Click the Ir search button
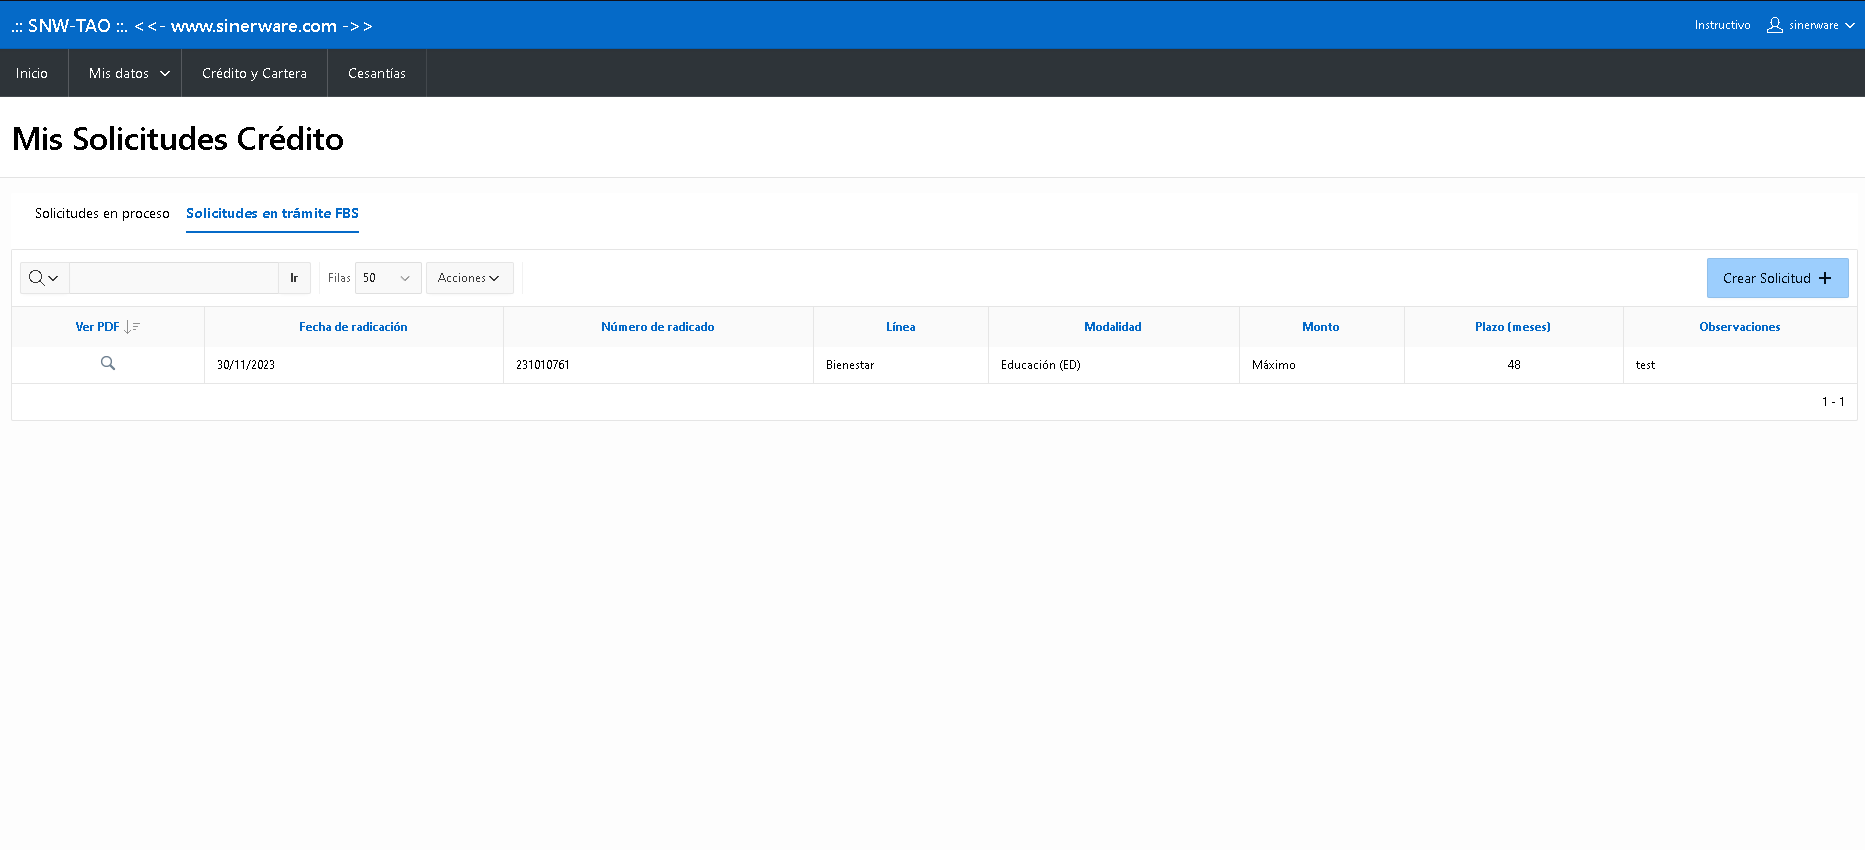The height and width of the screenshot is (850, 1865). (294, 278)
